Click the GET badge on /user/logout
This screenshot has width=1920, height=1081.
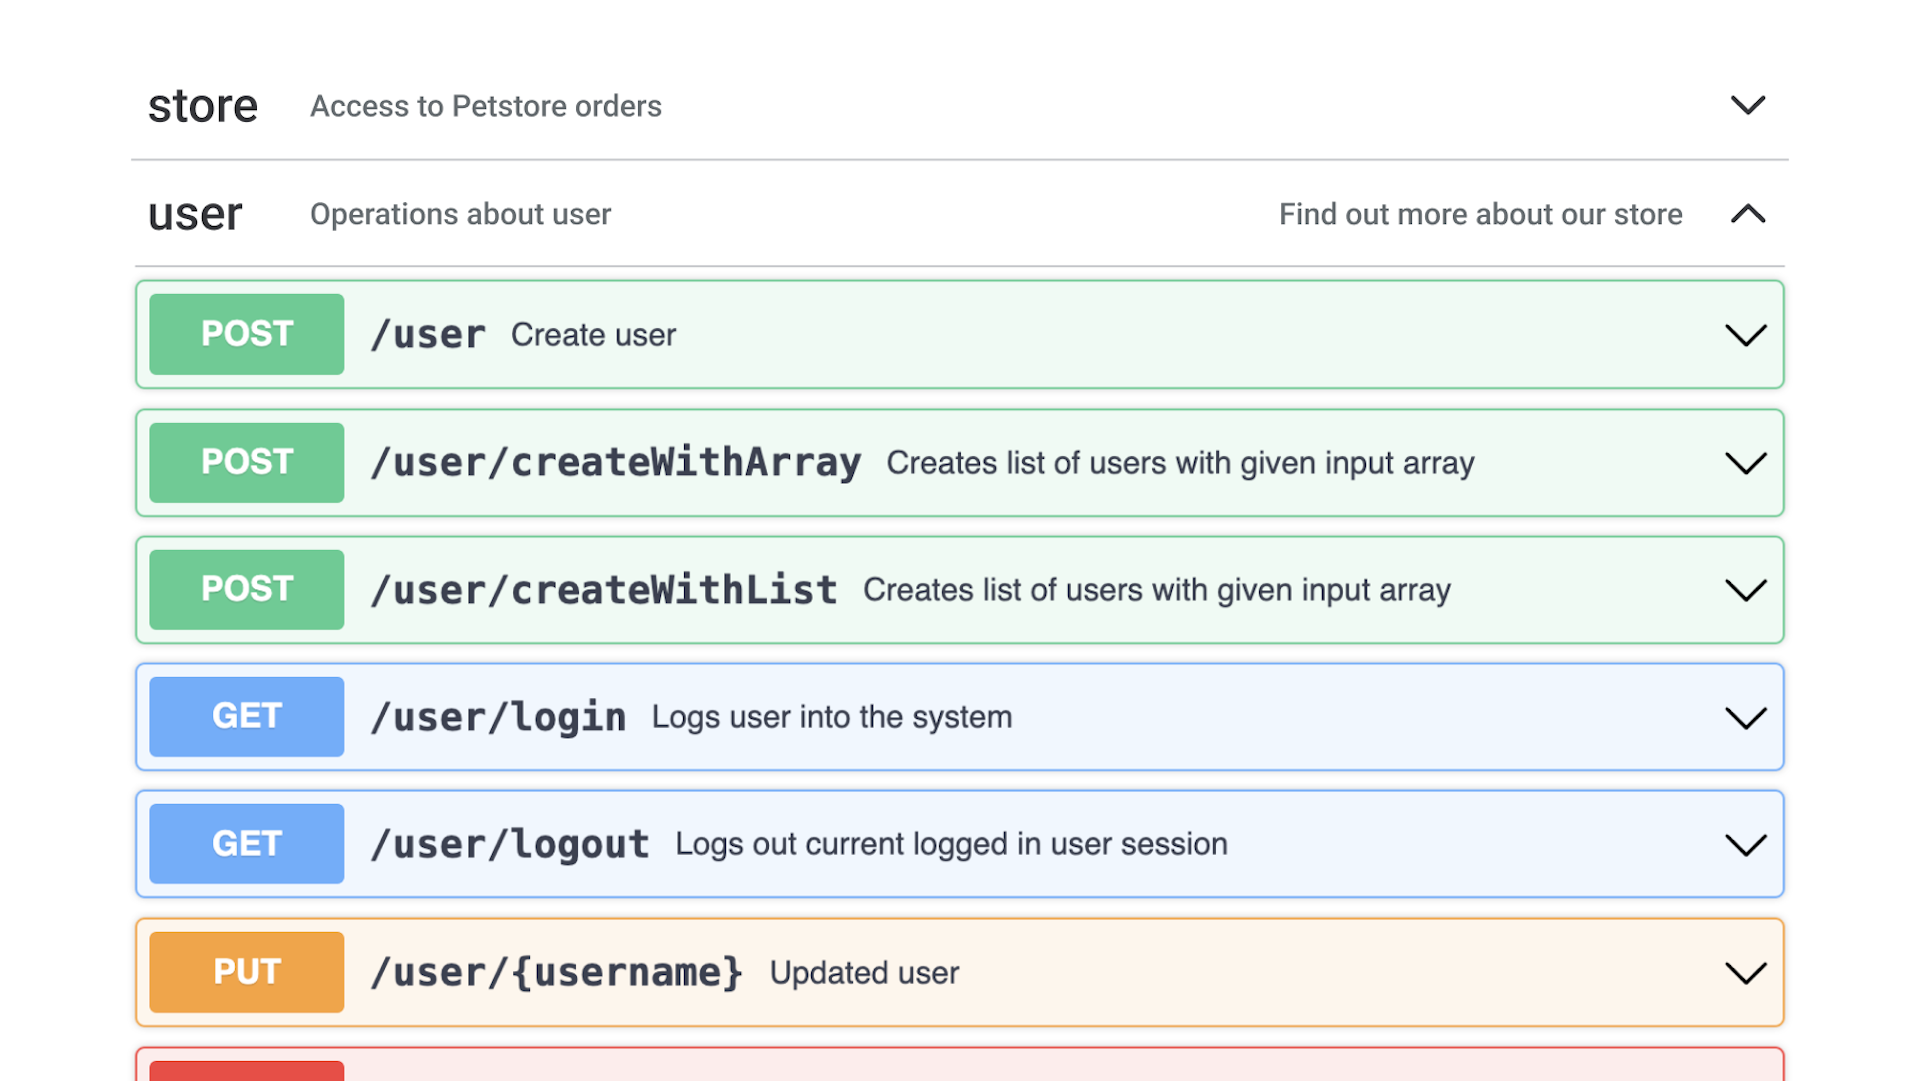(246, 843)
